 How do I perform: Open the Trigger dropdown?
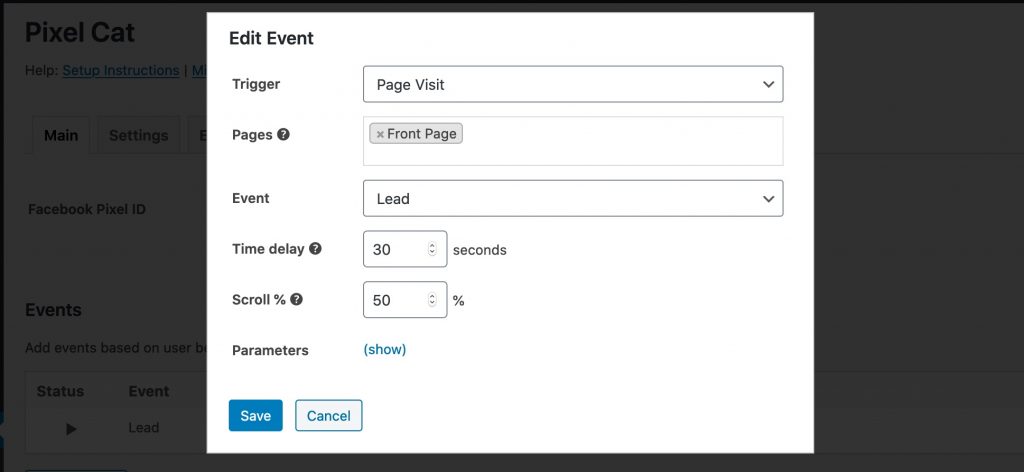[x=572, y=85]
